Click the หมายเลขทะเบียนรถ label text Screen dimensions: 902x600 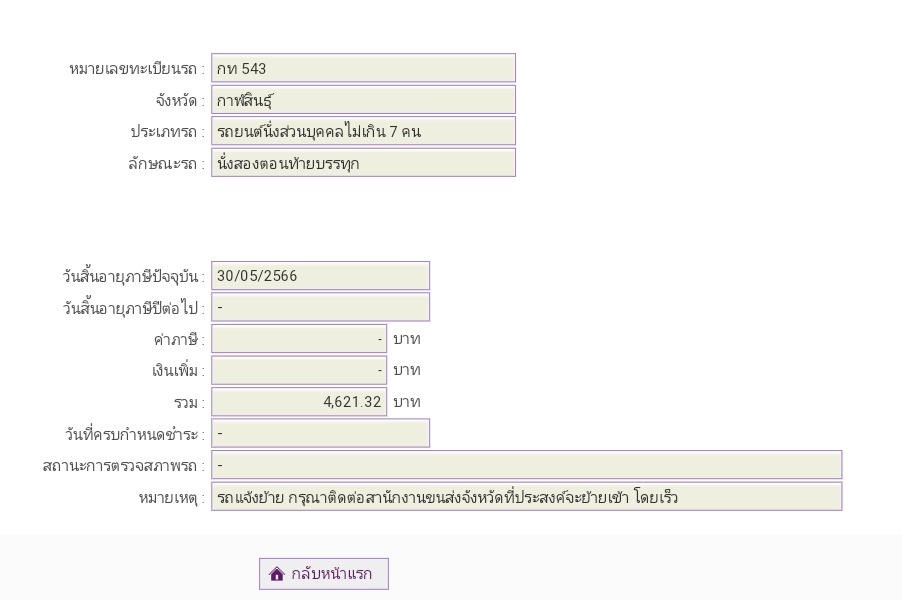[135, 69]
